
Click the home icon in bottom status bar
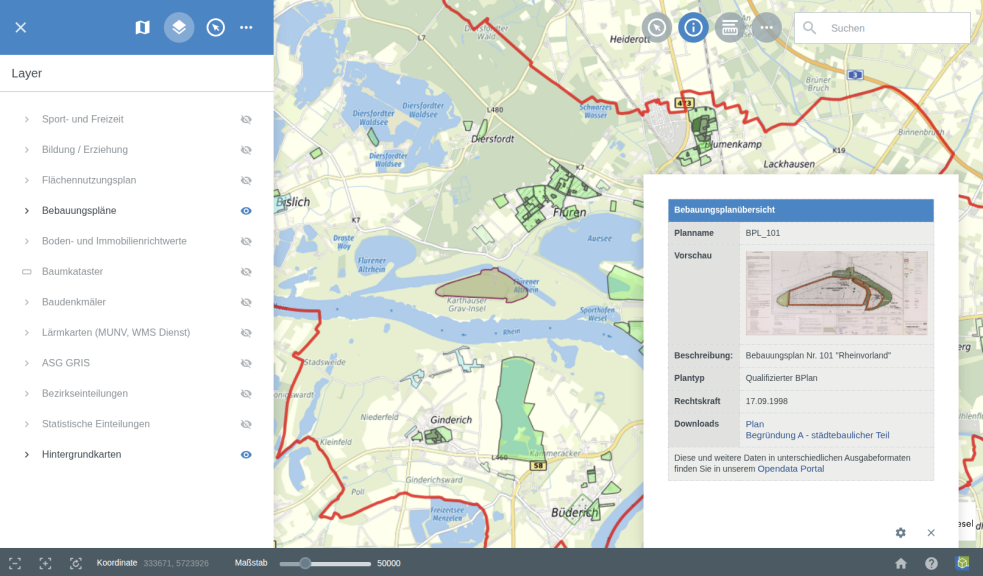(x=900, y=563)
